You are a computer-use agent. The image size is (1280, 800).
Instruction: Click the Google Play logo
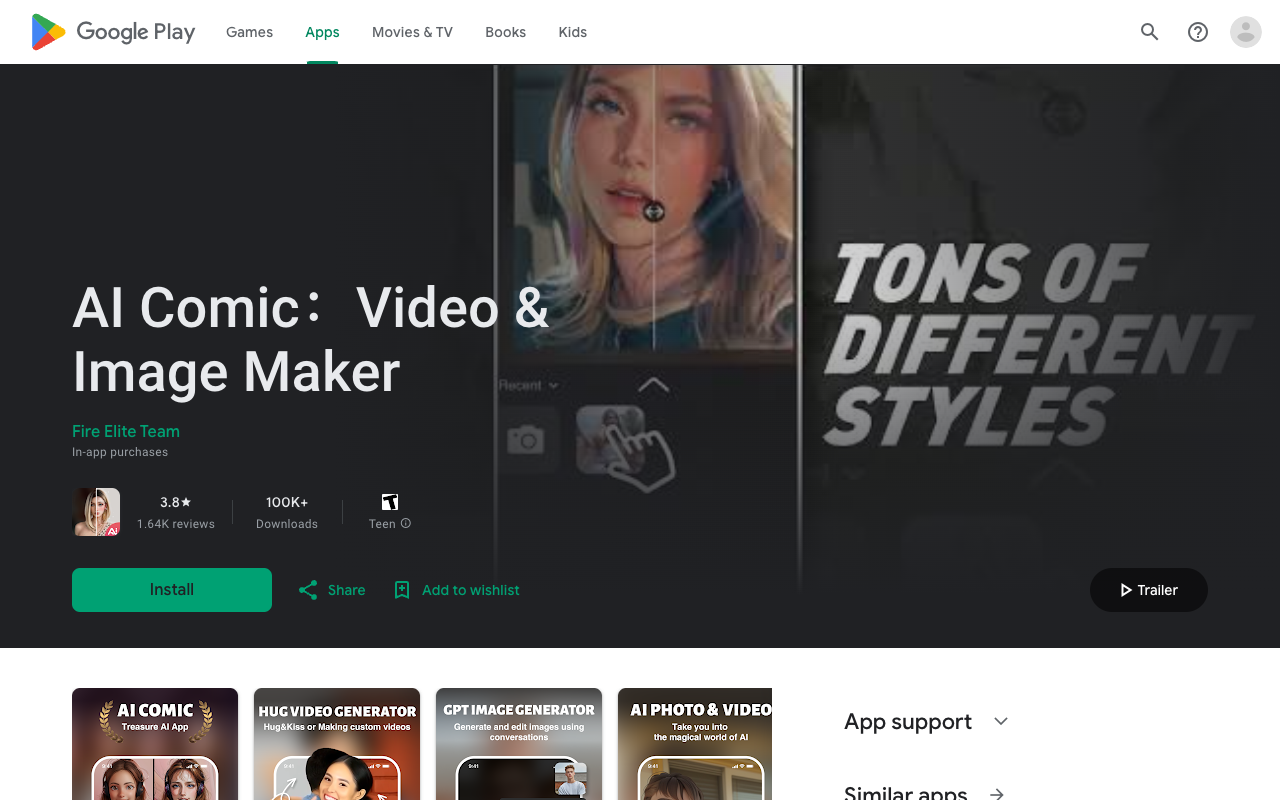[113, 32]
